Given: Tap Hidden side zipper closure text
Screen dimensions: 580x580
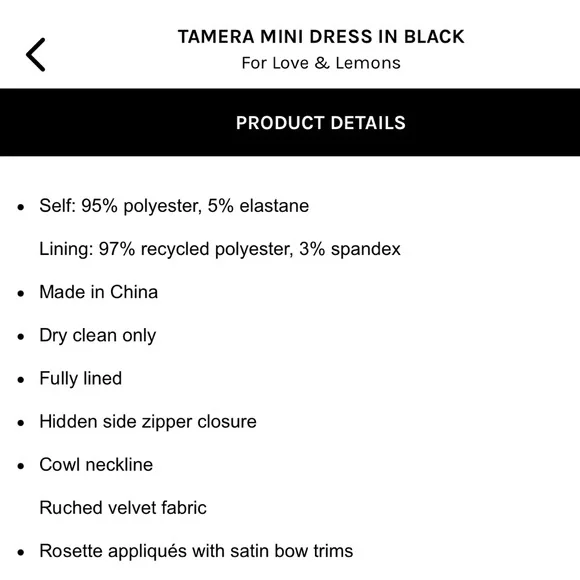Looking at the screenshot, I should [x=148, y=422].
